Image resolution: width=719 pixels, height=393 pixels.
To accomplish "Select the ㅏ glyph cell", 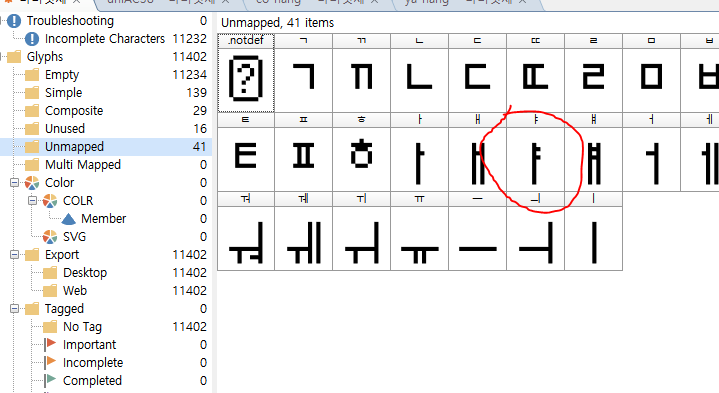I will pyautogui.click(x=420, y=152).
